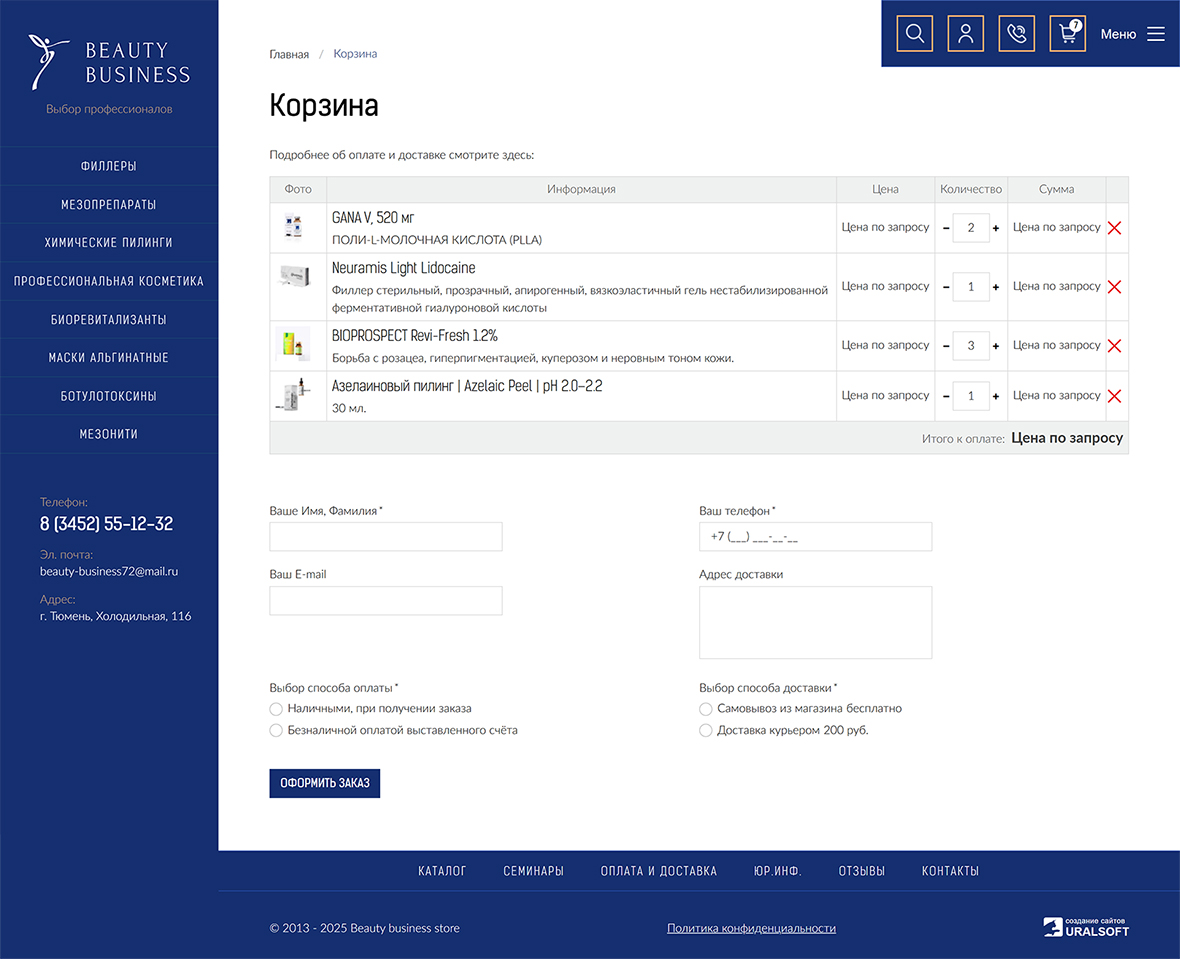The image size is (1180, 959).
Task: Click the Адрес доставки text area
Action: (x=815, y=622)
